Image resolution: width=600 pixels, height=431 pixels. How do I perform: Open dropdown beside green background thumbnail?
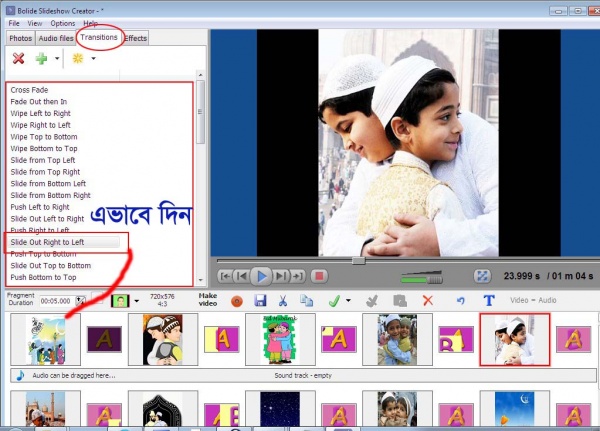(x=137, y=301)
